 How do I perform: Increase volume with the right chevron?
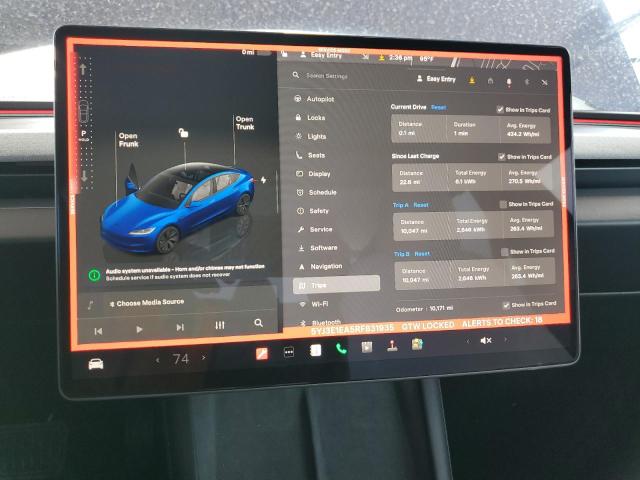pos(505,339)
